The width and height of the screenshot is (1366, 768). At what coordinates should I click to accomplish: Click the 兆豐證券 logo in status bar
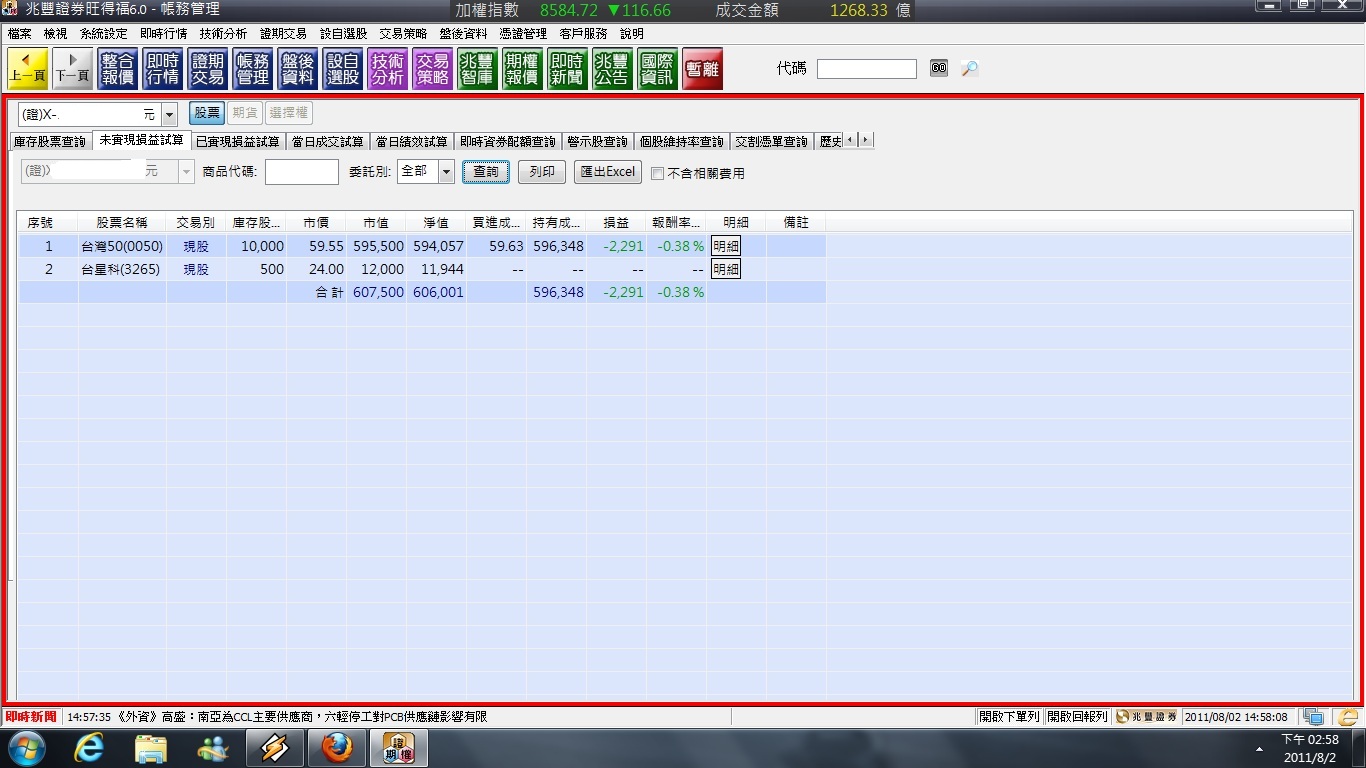[1147, 717]
